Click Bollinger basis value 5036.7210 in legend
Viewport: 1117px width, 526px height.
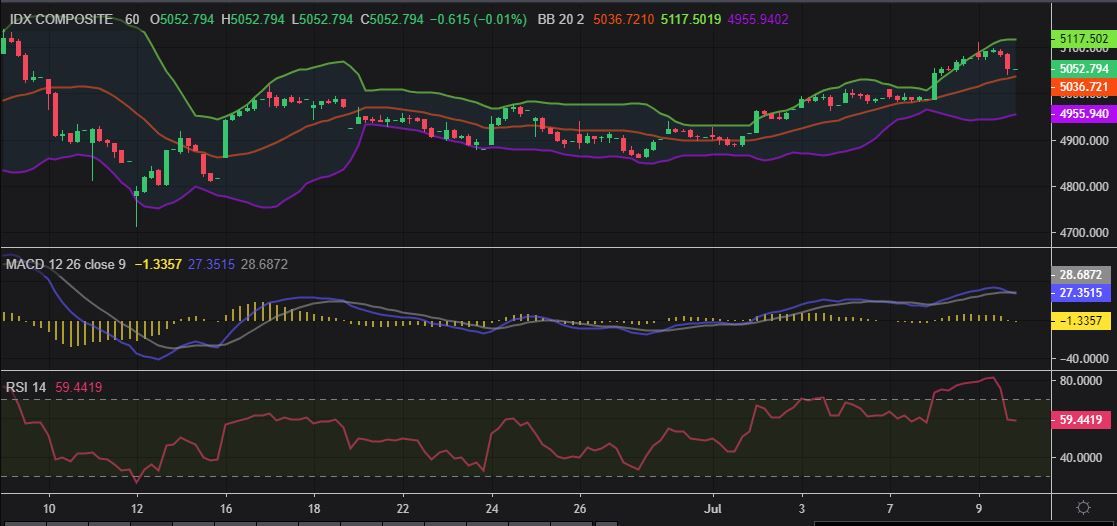(625, 20)
